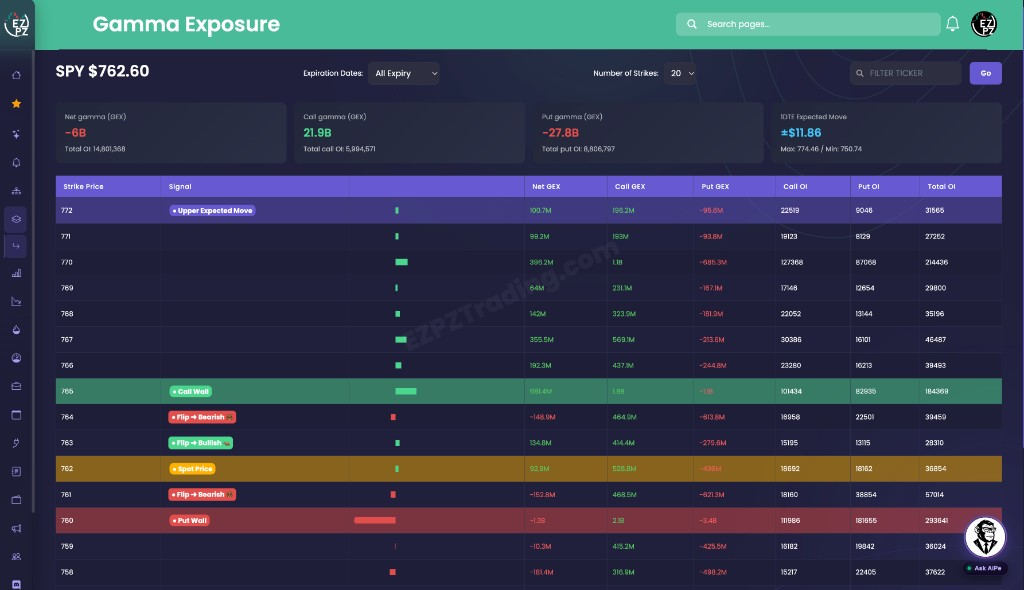This screenshot has height=590, width=1024.
Task: Select the vertical scrollbar on the right edge
Action: 1021,248
